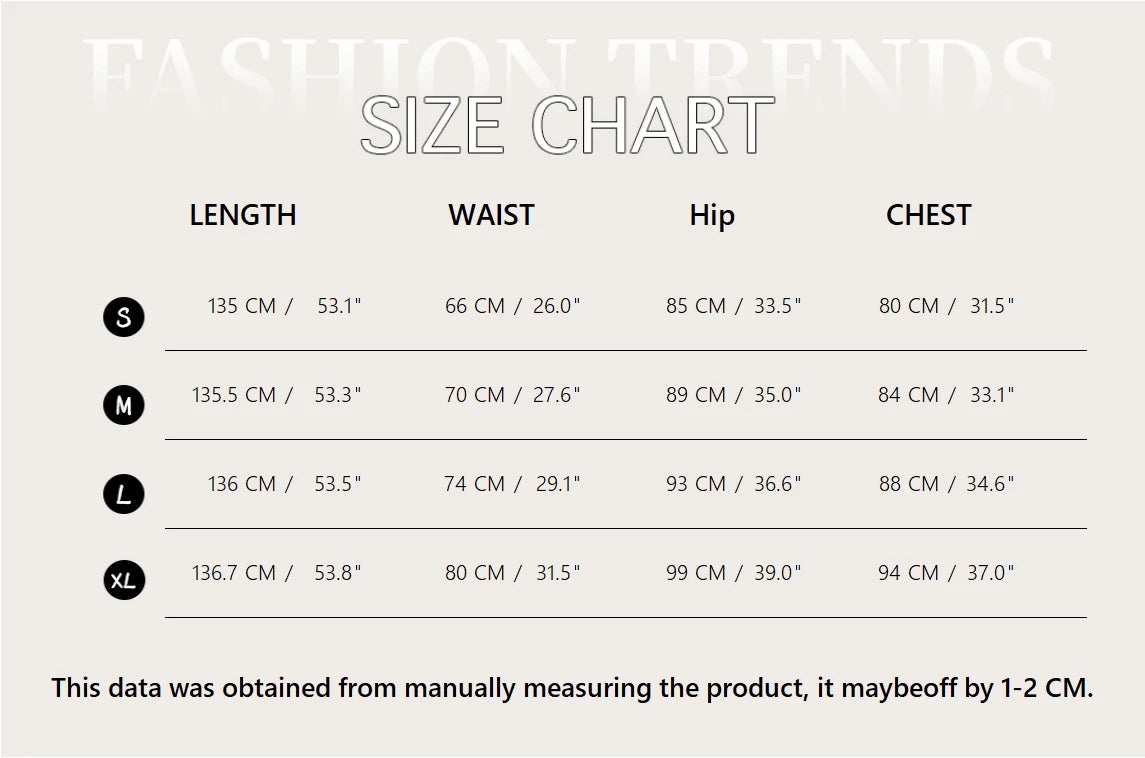Click the 135.5 CM / 53.3" length value
The height and width of the screenshot is (758, 1145).
pos(277,395)
